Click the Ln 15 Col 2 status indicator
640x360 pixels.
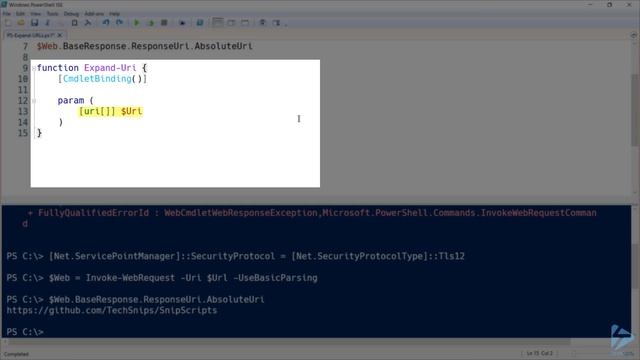coord(539,353)
